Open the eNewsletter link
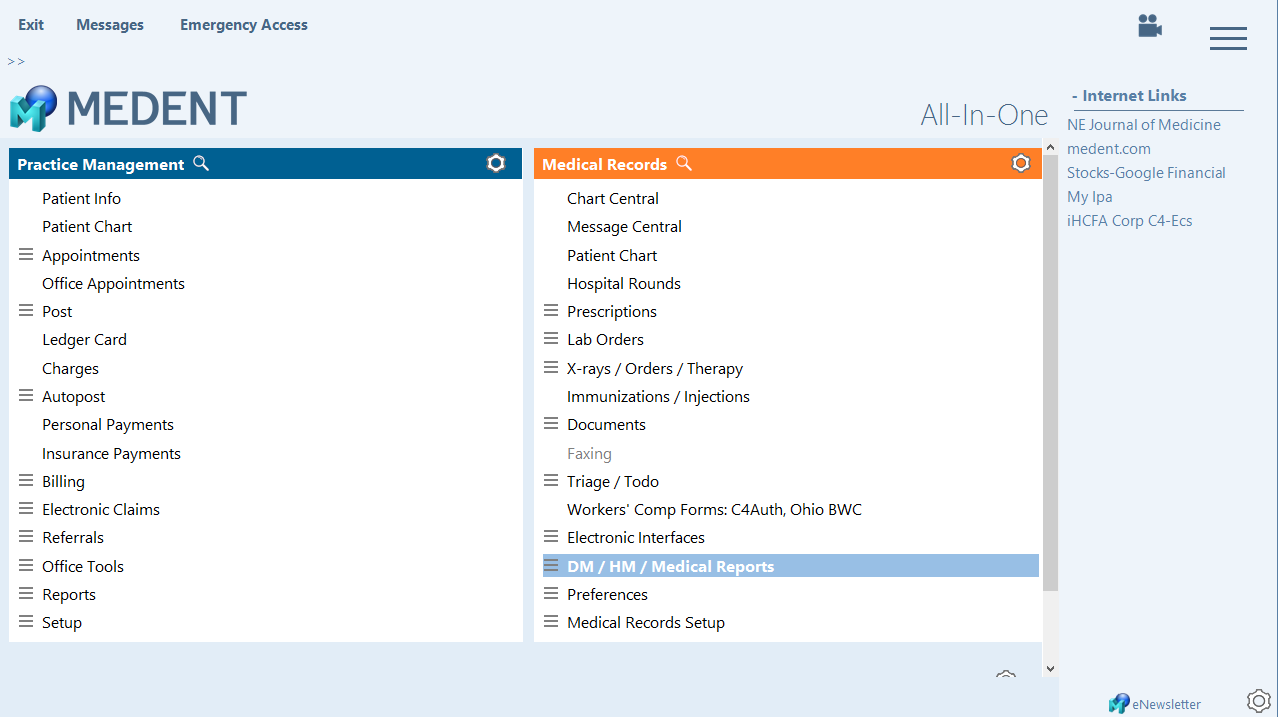Image resolution: width=1278 pixels, height=717 pixels. tap(1166, 704)
